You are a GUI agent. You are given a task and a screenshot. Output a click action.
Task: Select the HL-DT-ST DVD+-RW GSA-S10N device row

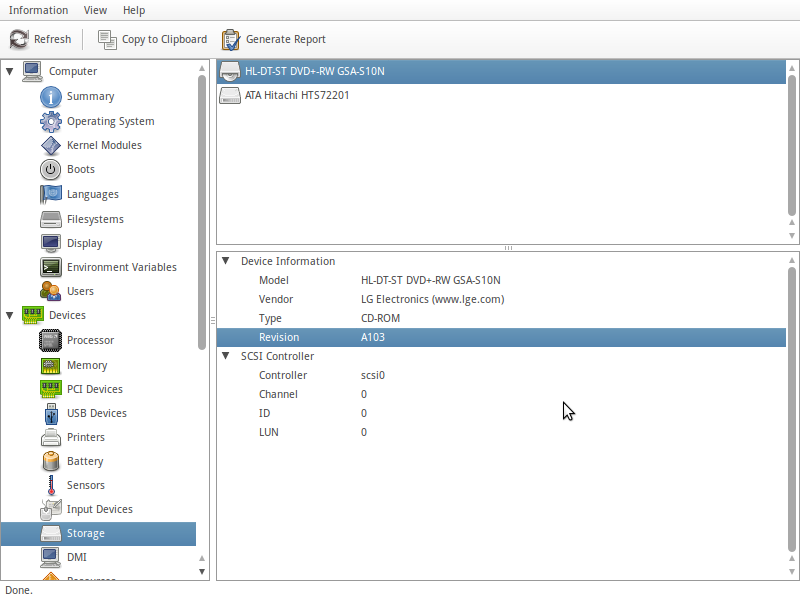[x=502, y=71]
